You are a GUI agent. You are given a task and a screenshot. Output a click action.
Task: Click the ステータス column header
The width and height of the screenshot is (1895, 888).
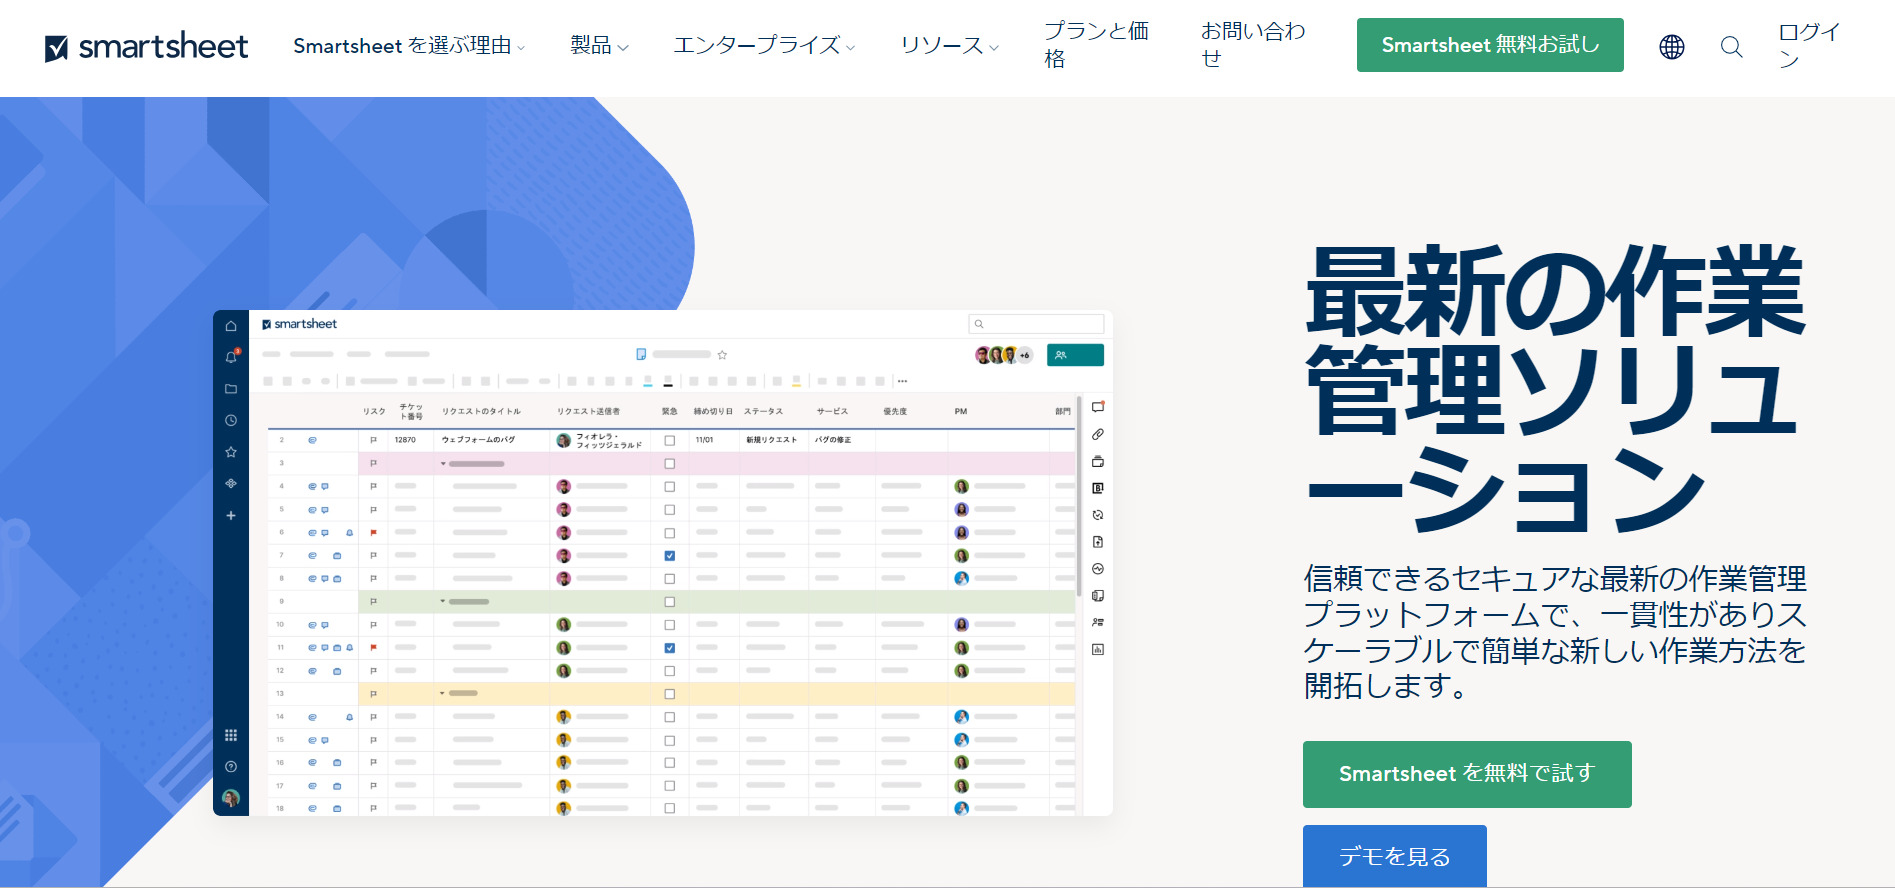tap(763, 411)
